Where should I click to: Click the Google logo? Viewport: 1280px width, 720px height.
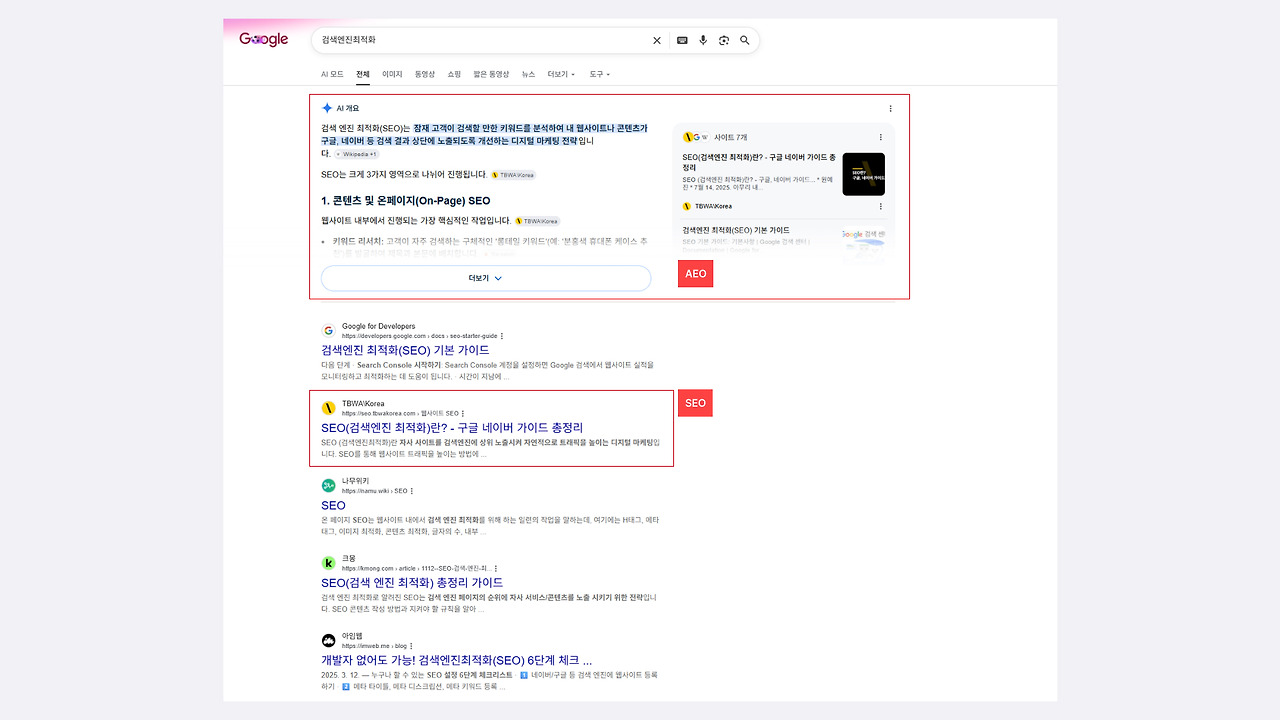click(263, 40)
